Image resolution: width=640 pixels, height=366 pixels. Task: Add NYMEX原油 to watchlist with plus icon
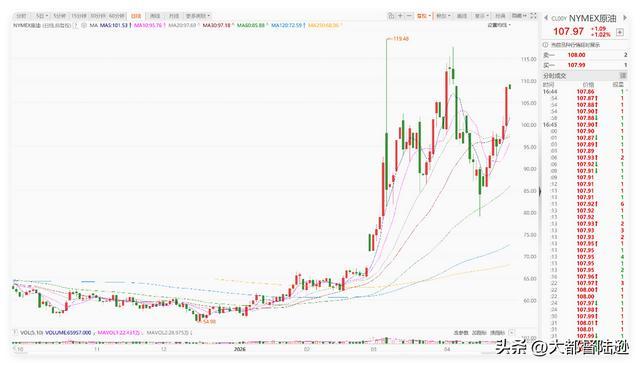click(620, 32)
